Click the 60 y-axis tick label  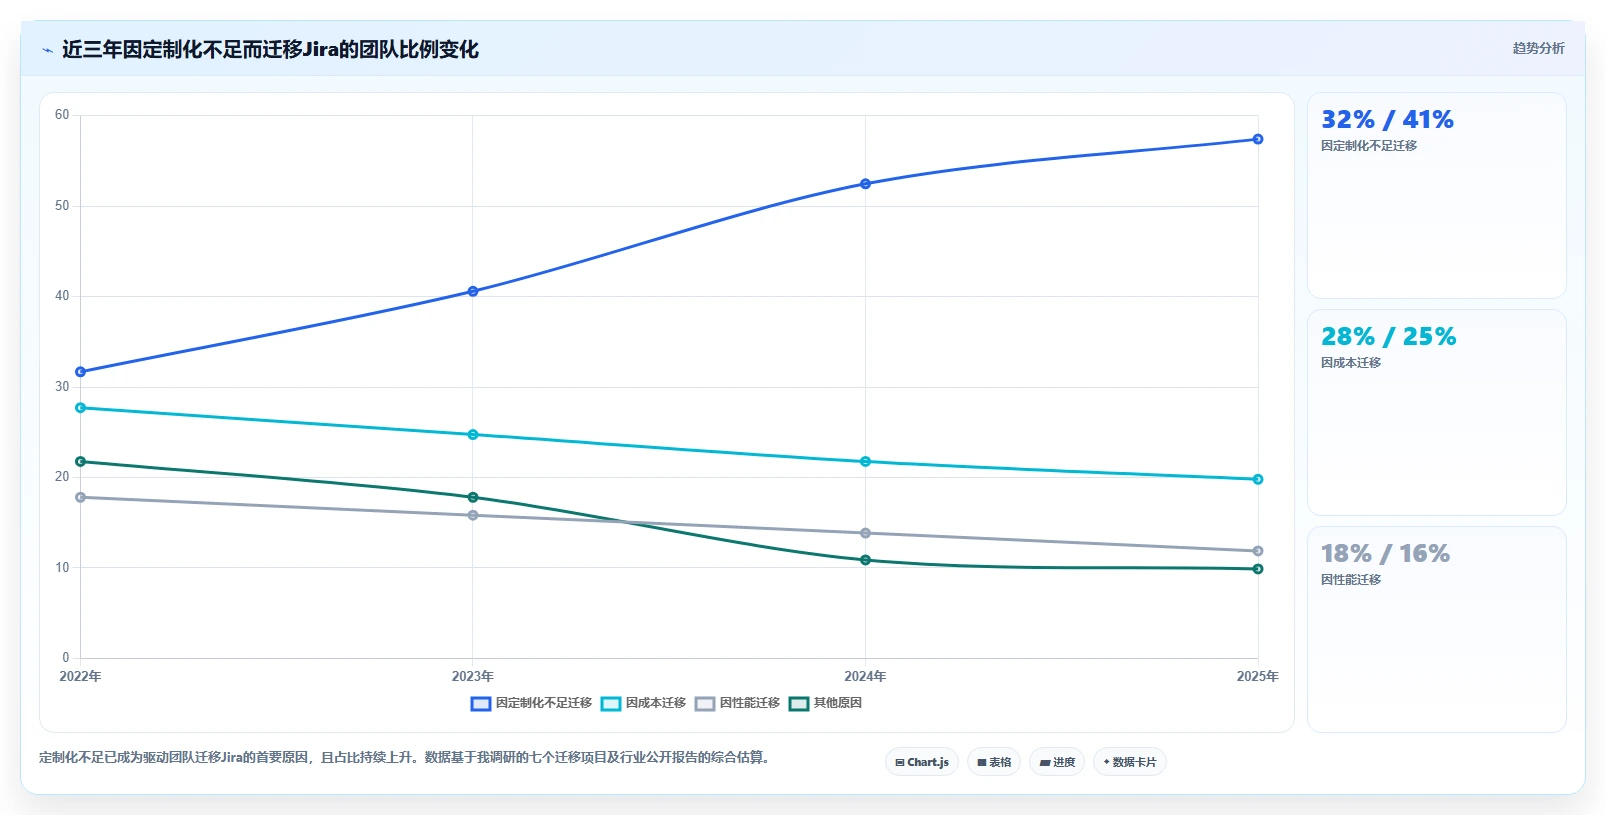pyautogui.click(x=62, y=115)
